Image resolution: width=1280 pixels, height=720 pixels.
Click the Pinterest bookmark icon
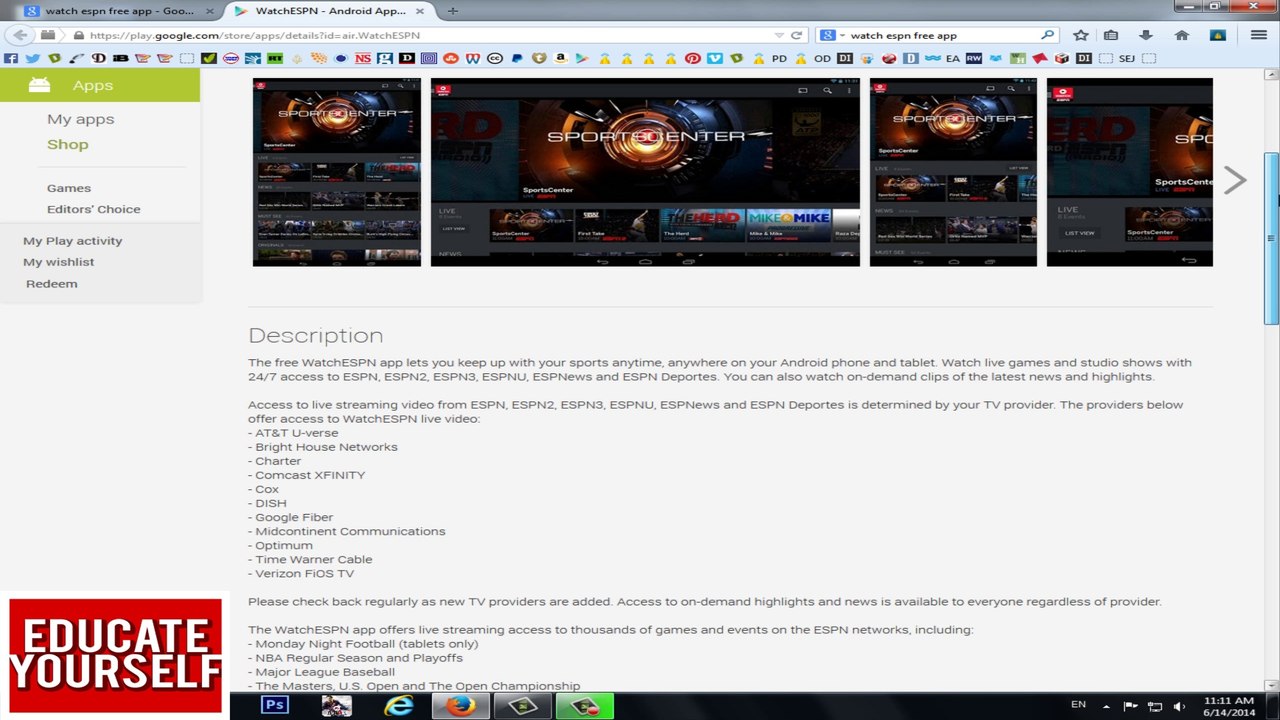coord(692,58)
